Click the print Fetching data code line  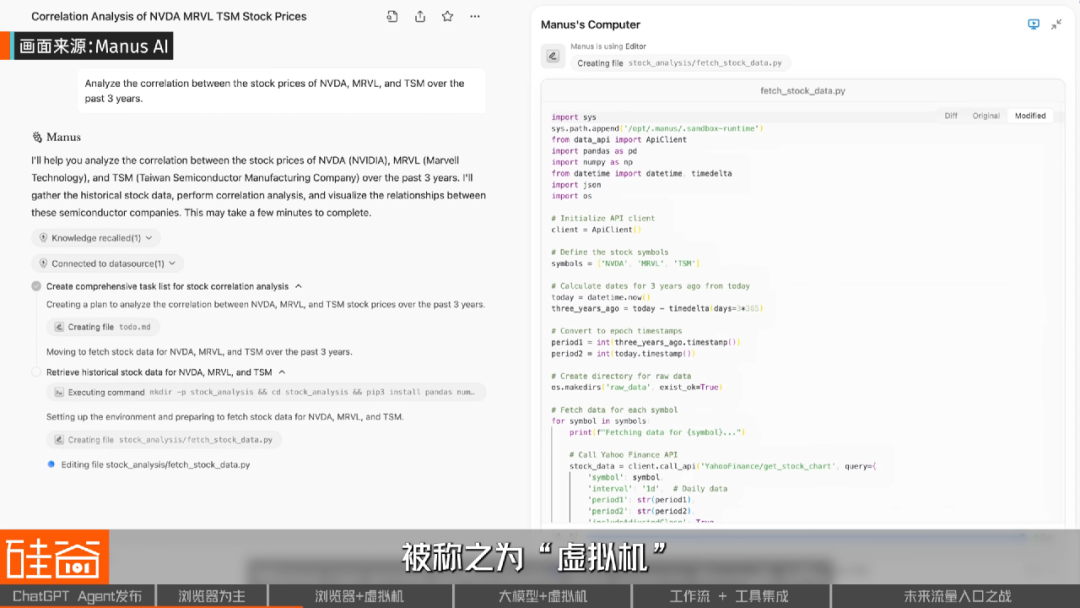tap(657, 432)
